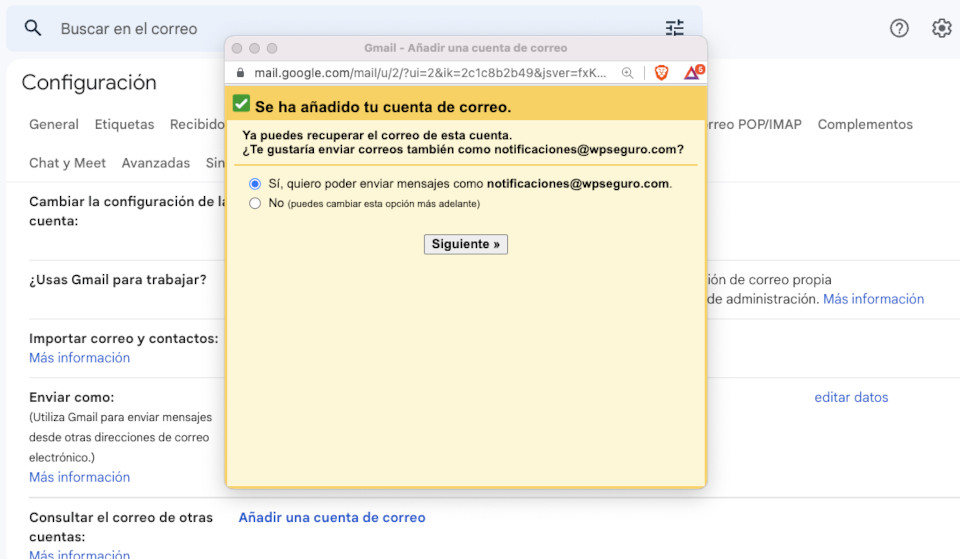Select 'Sí, quiero poder enviar mensajes' option
This screenshot has height=559, width=960.
coord(255,184)
